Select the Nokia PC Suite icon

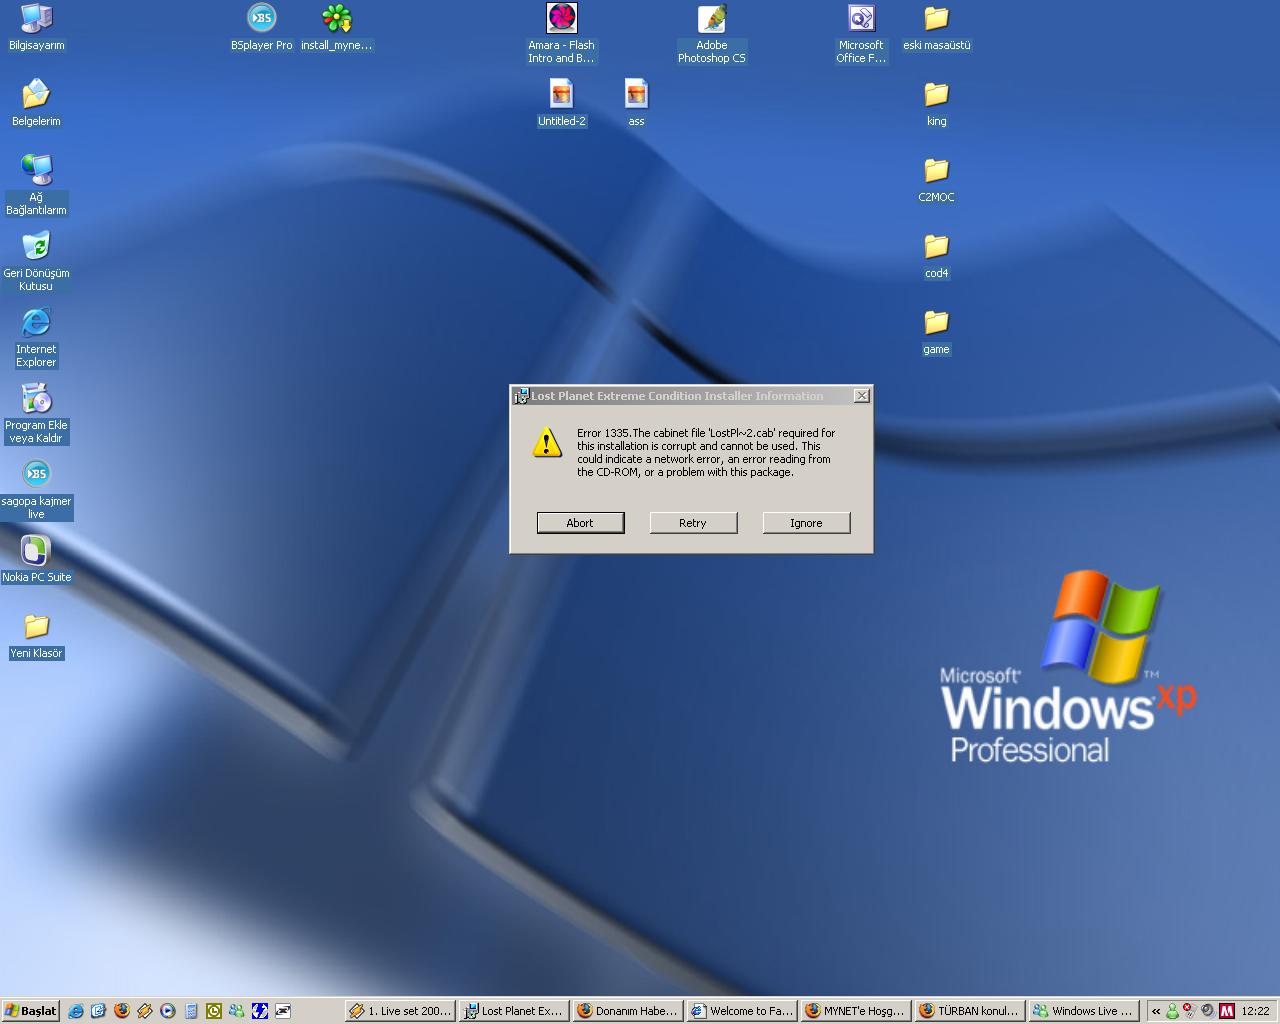36,559
